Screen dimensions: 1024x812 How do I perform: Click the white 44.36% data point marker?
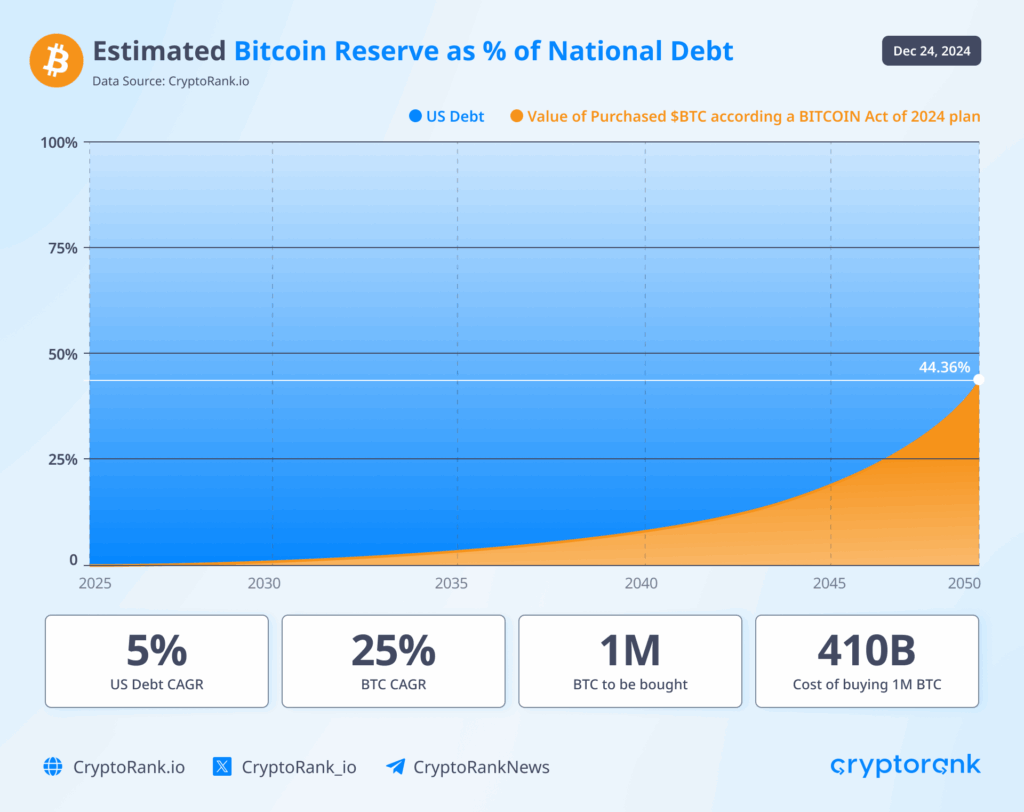pos(978,380)
